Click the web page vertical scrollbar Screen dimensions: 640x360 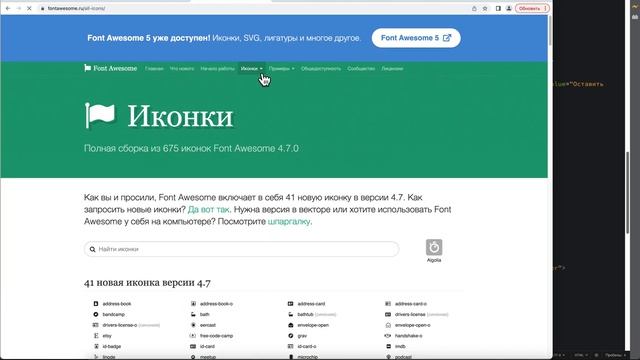coord(550,30)
